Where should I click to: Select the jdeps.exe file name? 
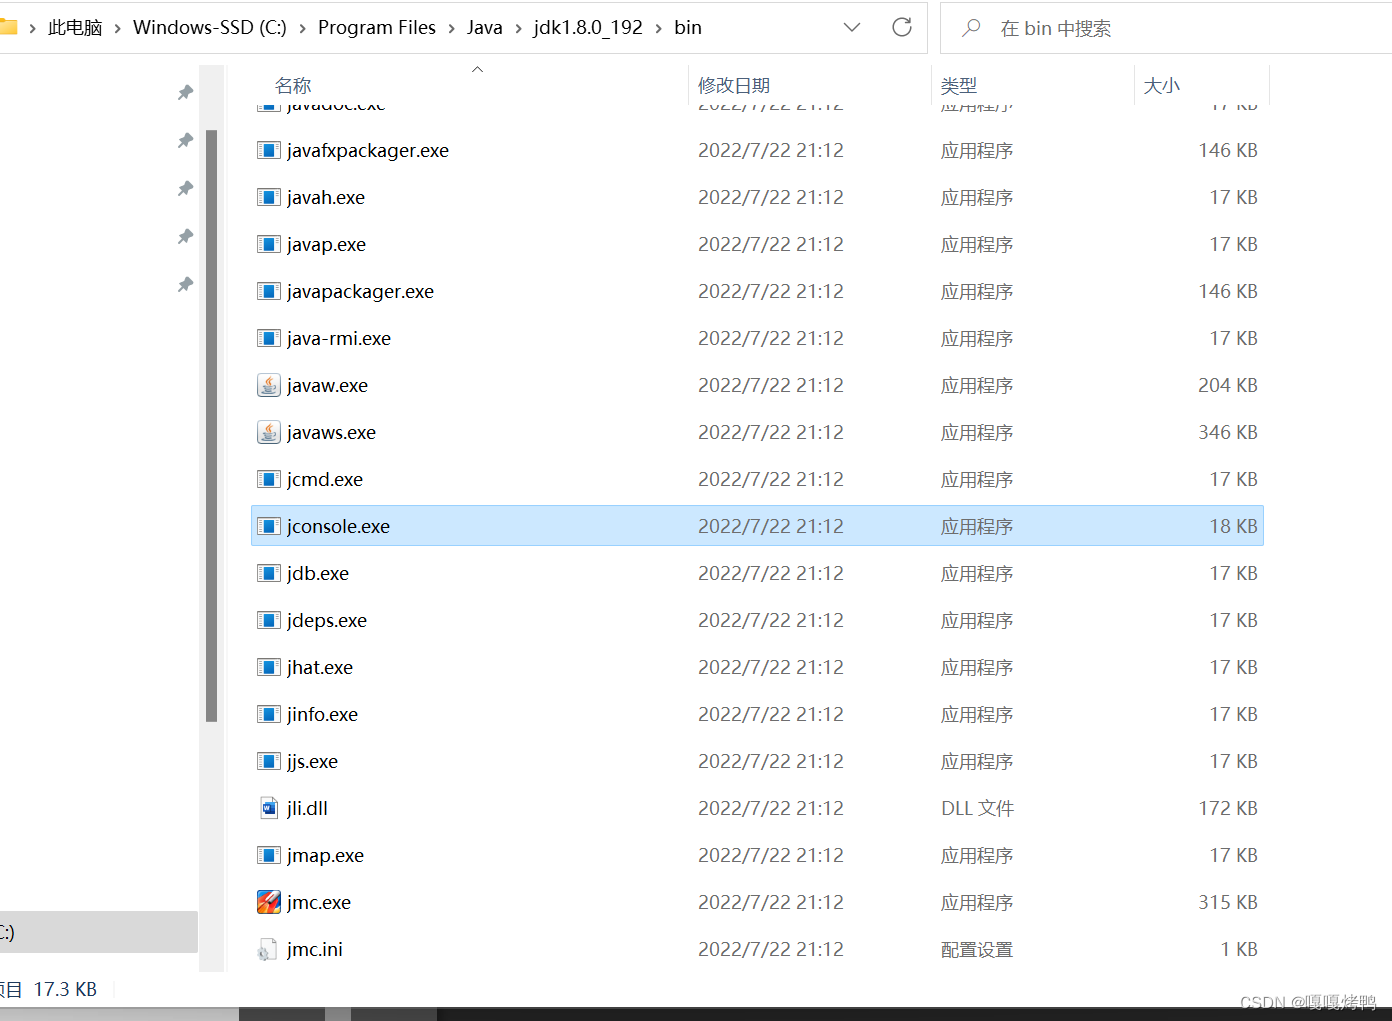coord(327,620)
